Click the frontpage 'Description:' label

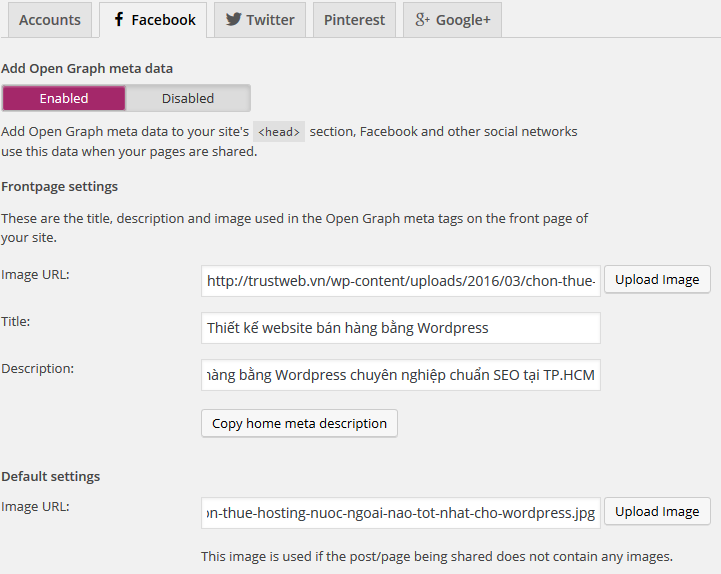38,368
